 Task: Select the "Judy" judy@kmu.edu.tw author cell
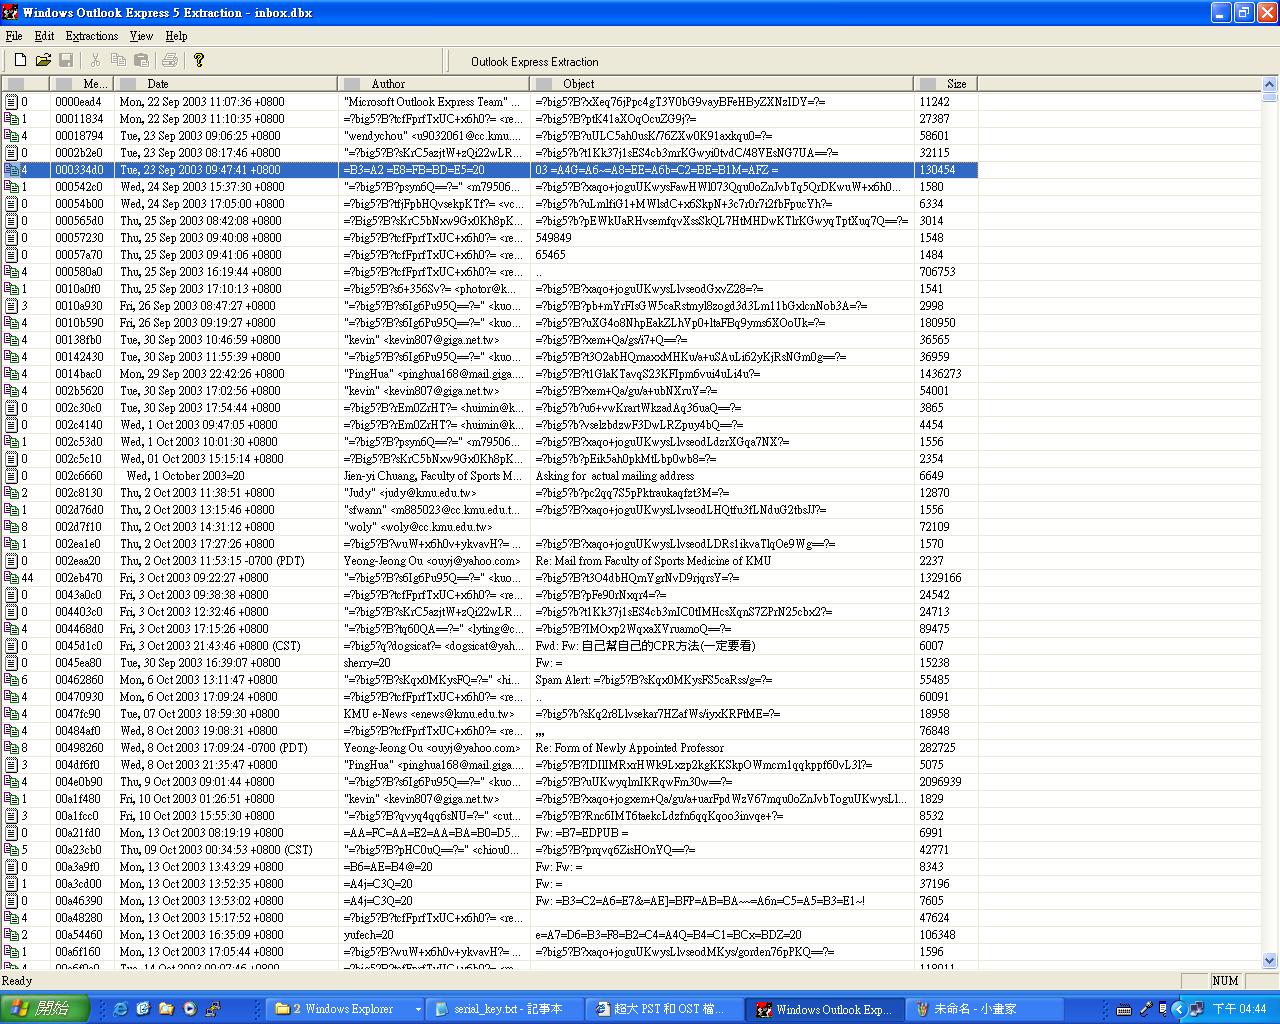tap(410, 493)
